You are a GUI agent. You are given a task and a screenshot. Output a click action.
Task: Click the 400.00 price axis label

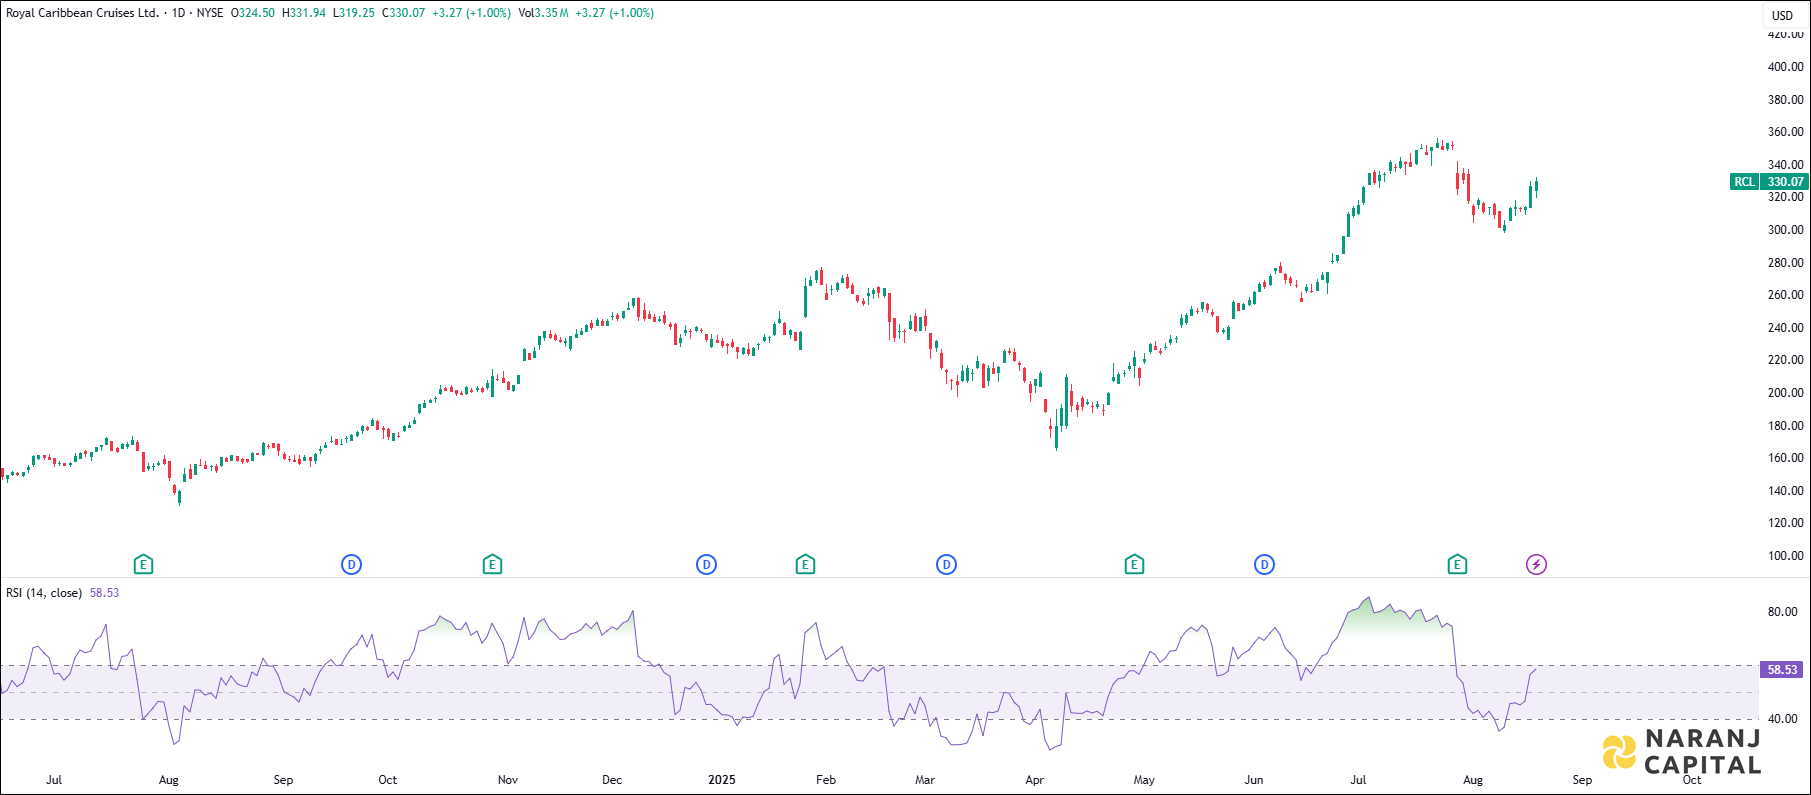coord(1785,67)
